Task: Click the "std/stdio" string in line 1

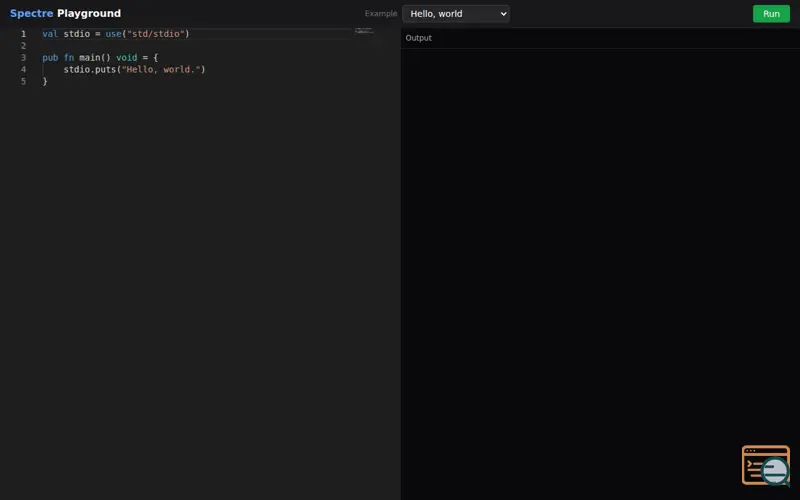Action: tap(156, 34)
